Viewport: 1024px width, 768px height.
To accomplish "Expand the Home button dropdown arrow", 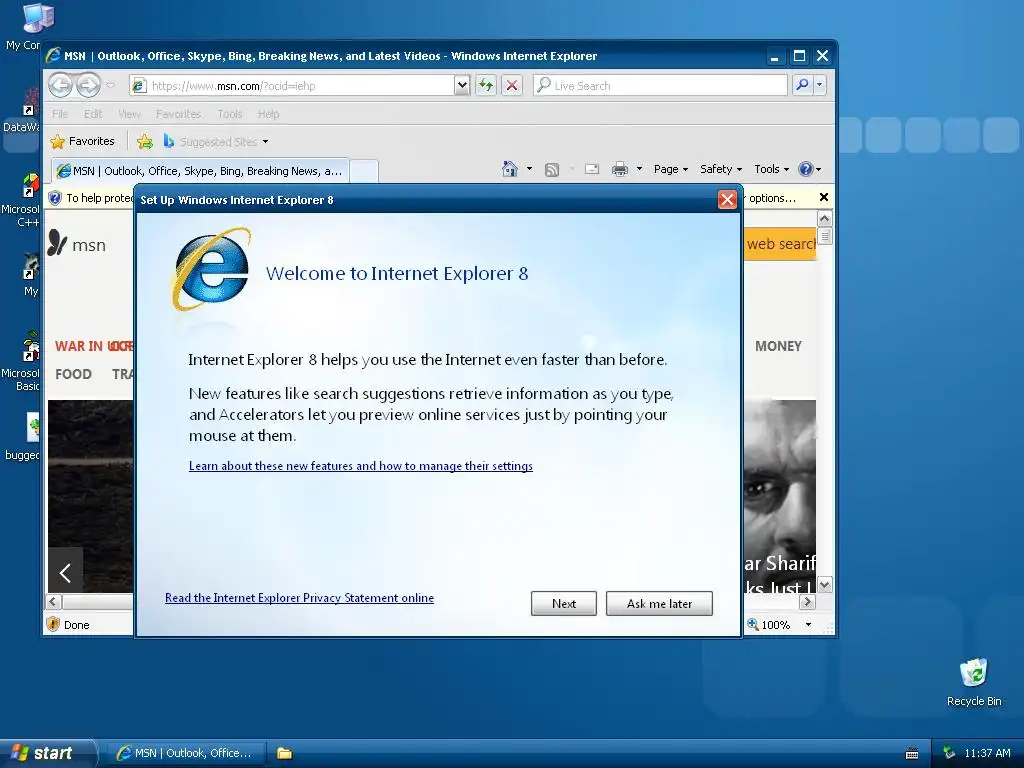I will [530, 169].
